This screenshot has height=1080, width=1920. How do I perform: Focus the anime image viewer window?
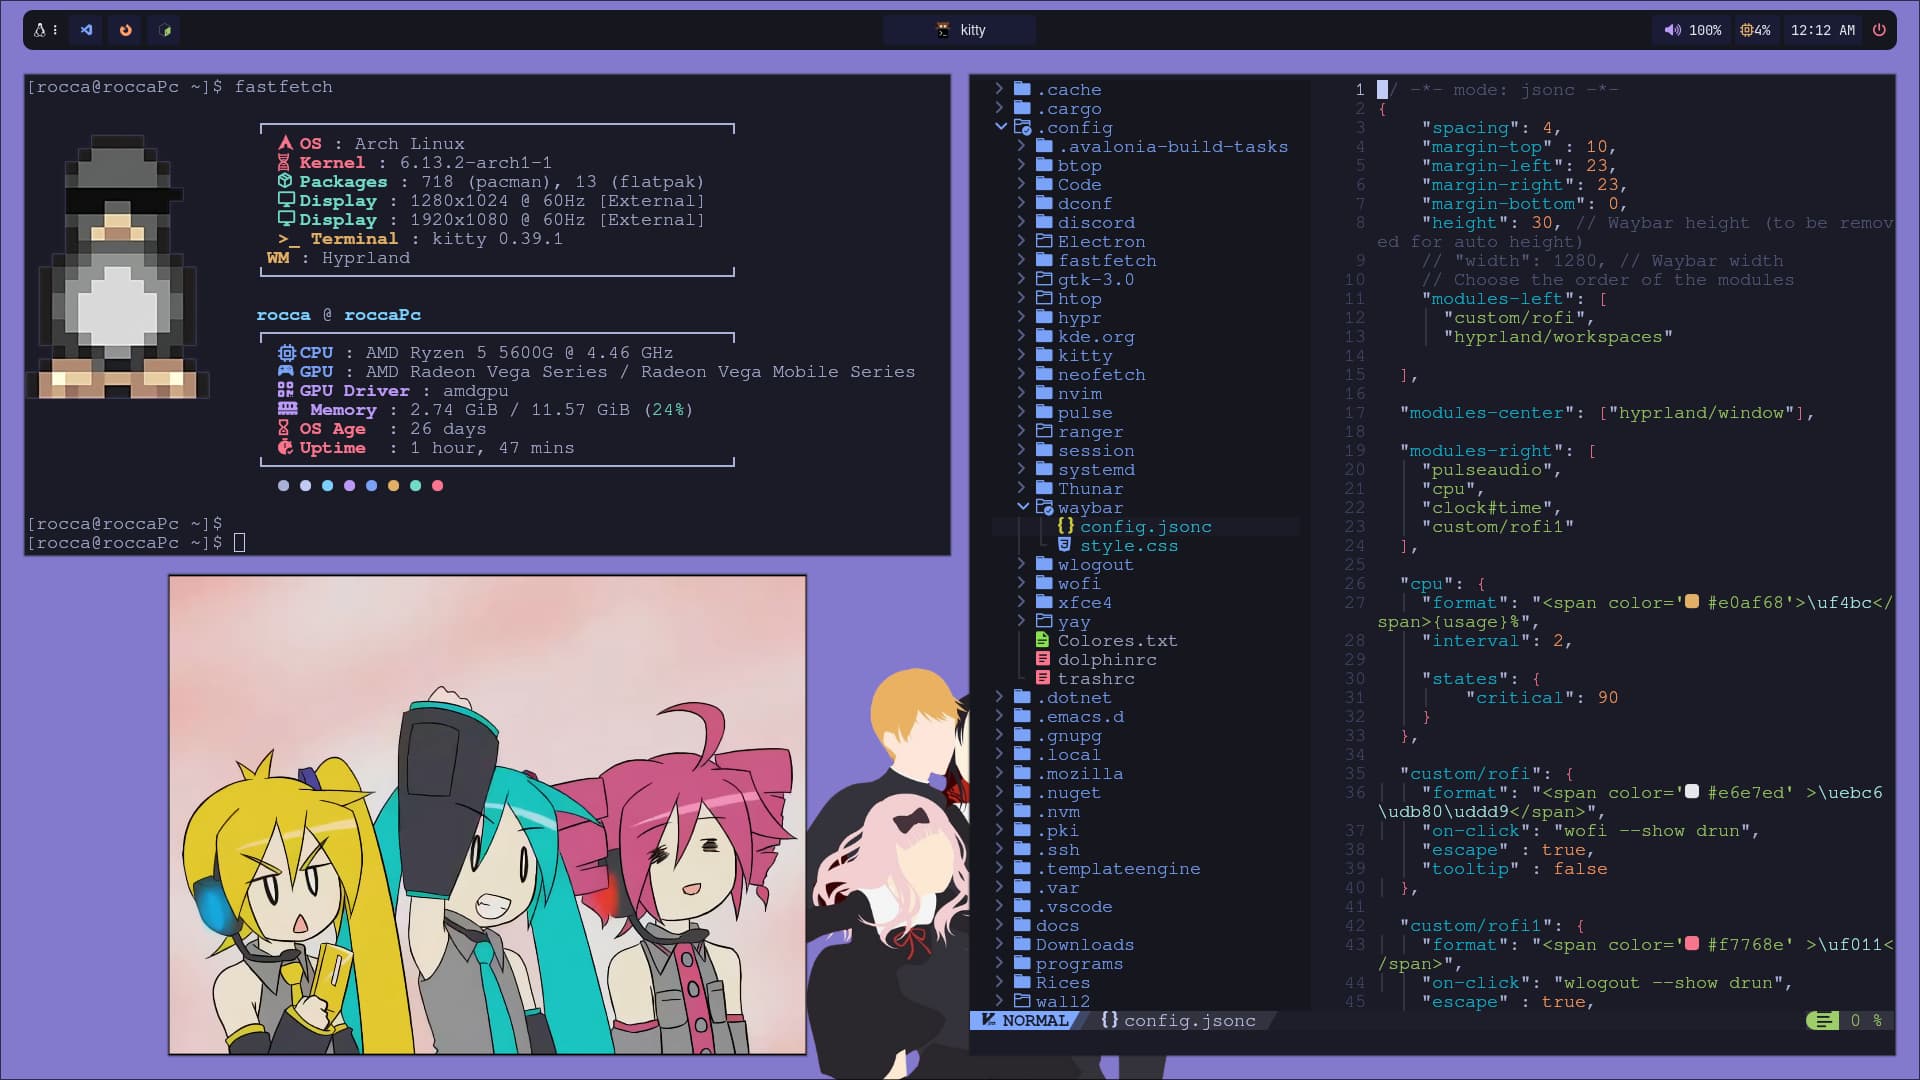[x=487, y=814]
